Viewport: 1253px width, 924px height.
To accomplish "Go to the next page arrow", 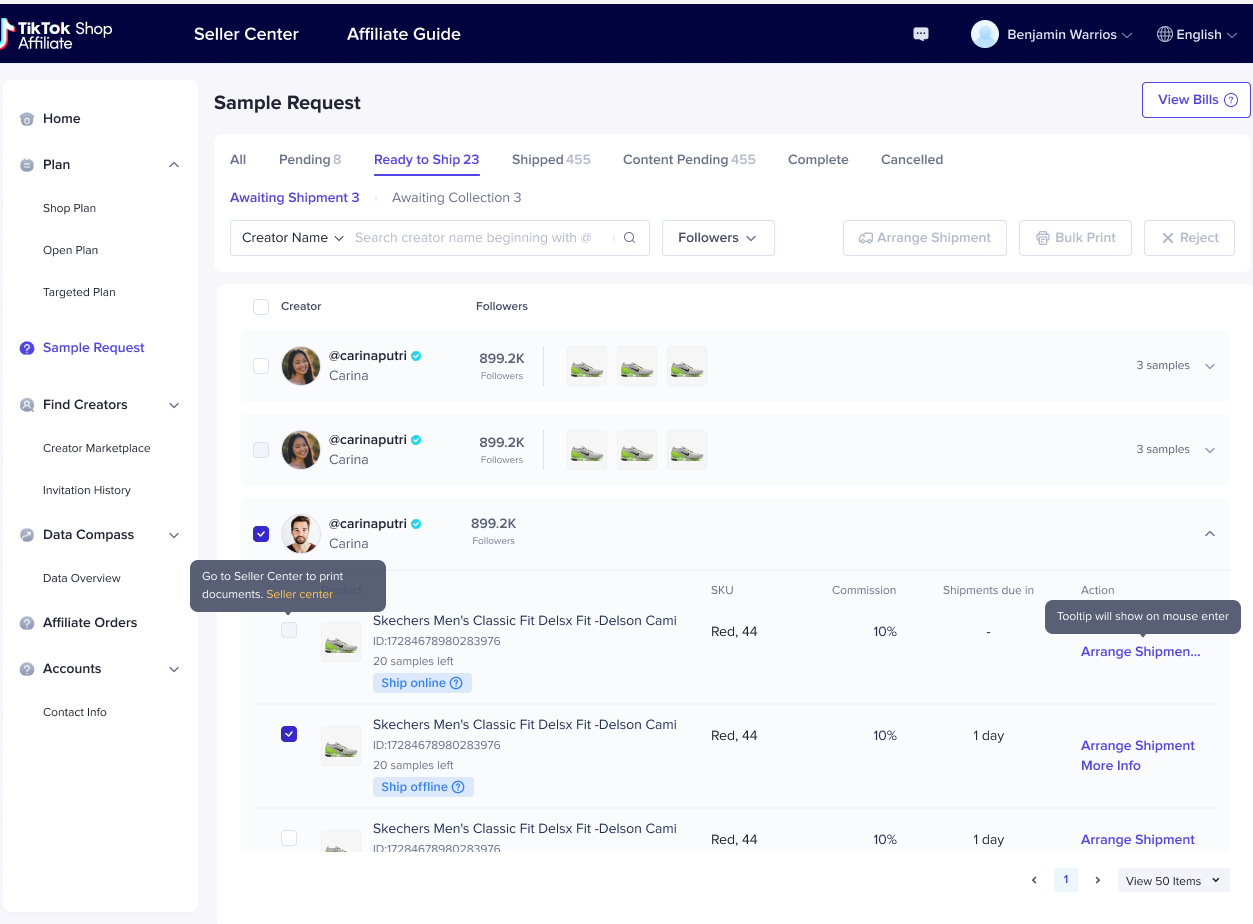I will pos(1097,880).
